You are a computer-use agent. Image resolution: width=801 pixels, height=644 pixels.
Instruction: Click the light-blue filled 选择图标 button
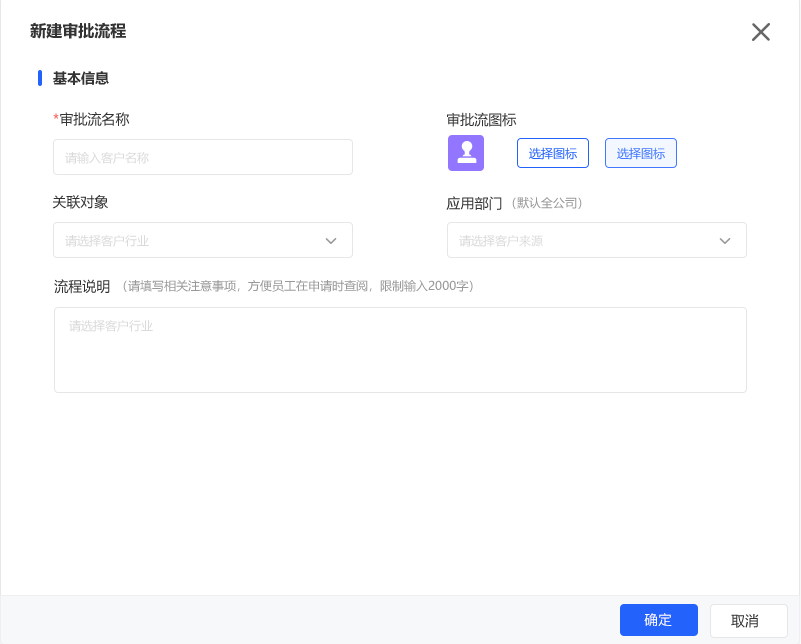tap(641, 153)
